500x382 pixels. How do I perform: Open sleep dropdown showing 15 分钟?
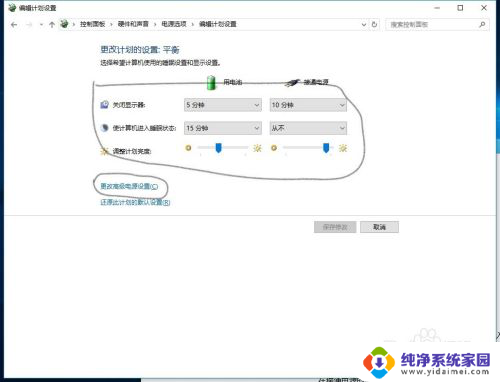click(x=222, y=128)
